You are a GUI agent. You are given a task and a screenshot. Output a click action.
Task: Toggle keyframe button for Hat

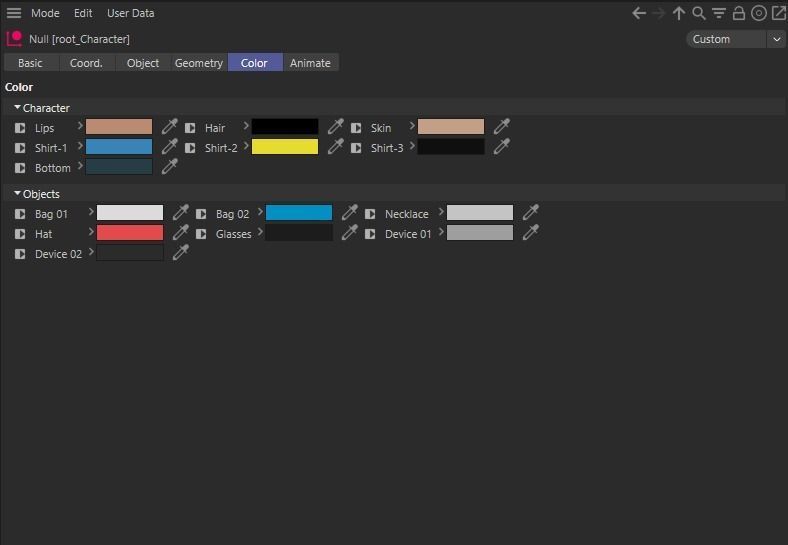pyautogui.click(x=20, y=234)
